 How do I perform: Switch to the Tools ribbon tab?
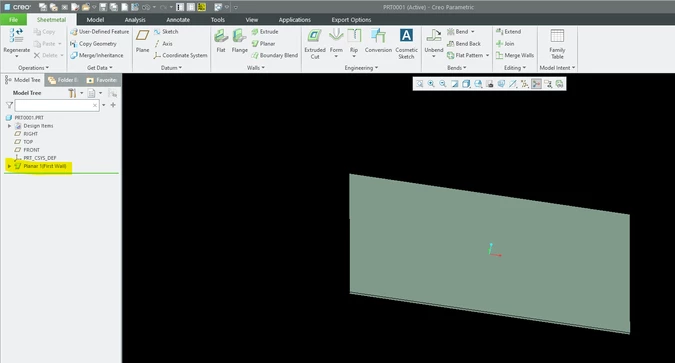(x=217, y=20)
